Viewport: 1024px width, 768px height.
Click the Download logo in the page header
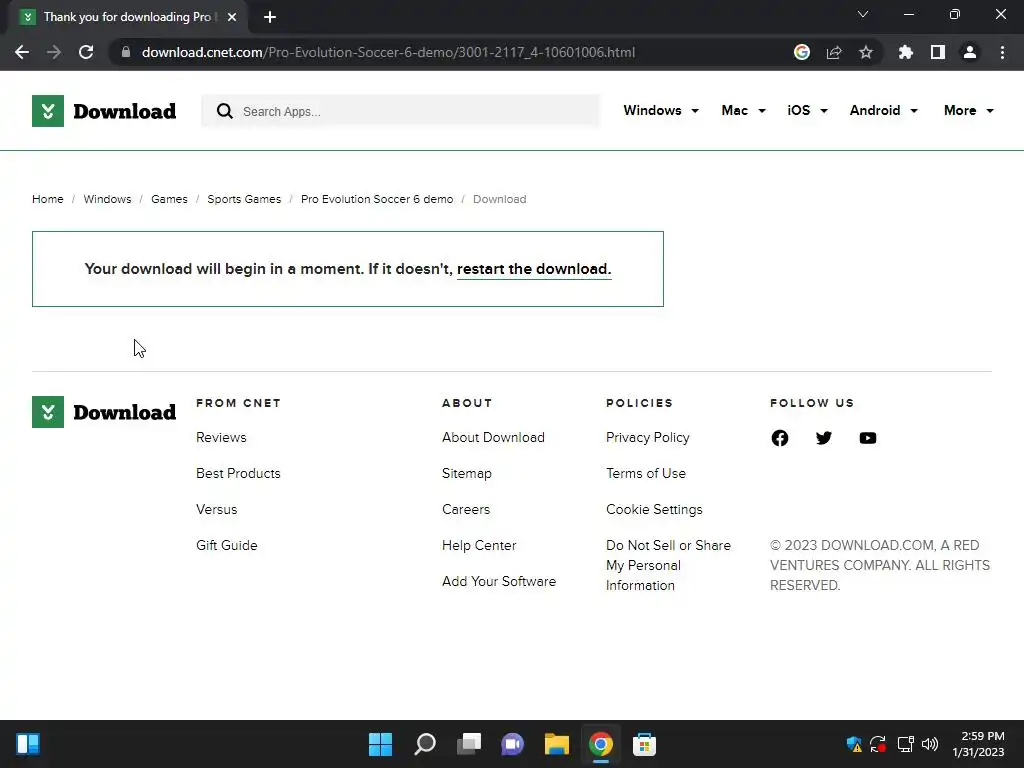[x=104, y=111]
